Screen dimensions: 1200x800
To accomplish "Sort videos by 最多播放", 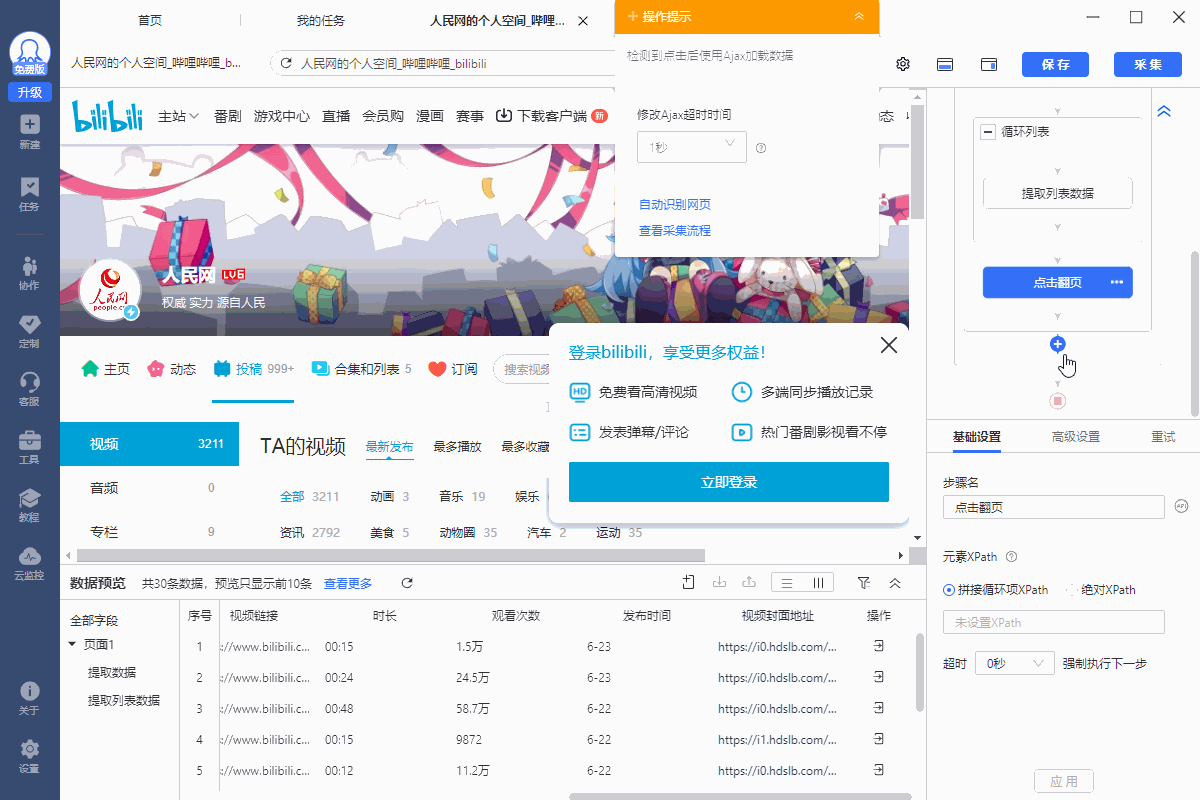I will pyautogui.click(x=457, y=447).
